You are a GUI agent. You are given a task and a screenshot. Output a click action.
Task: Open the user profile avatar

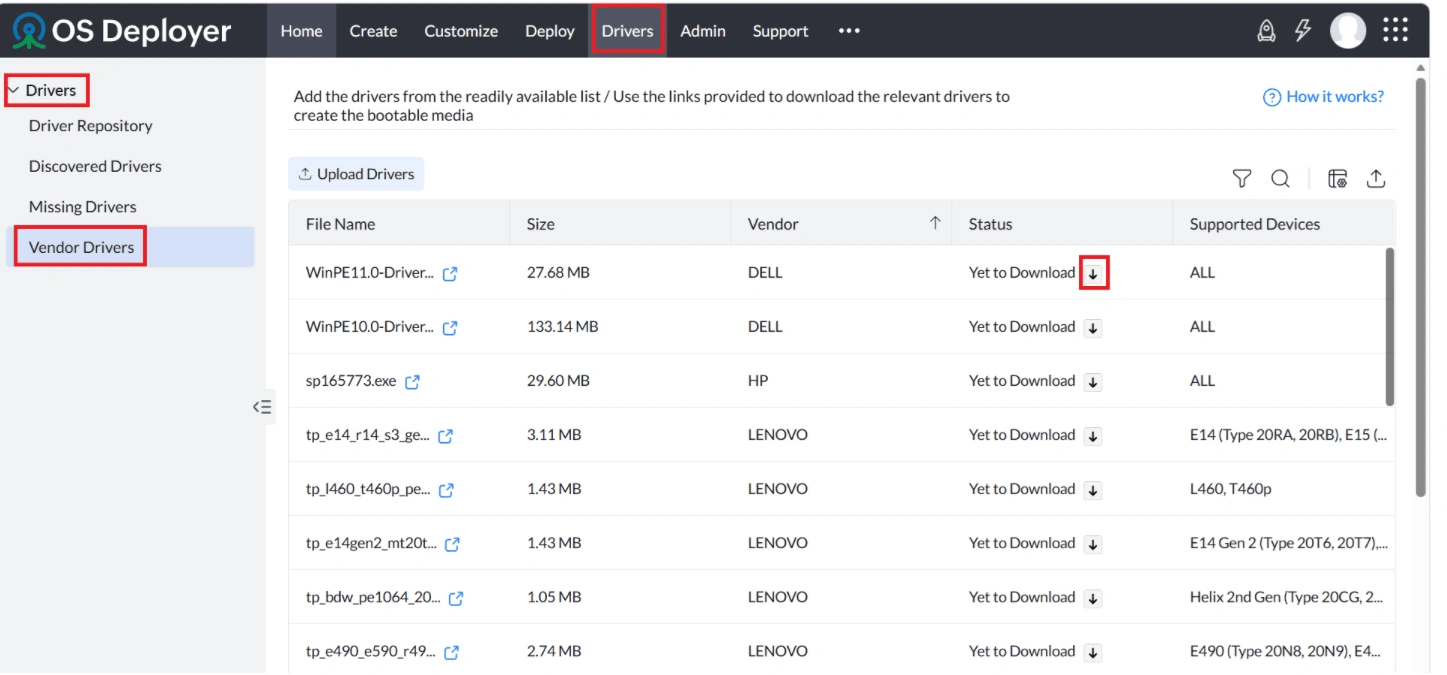coord(1348,31)
